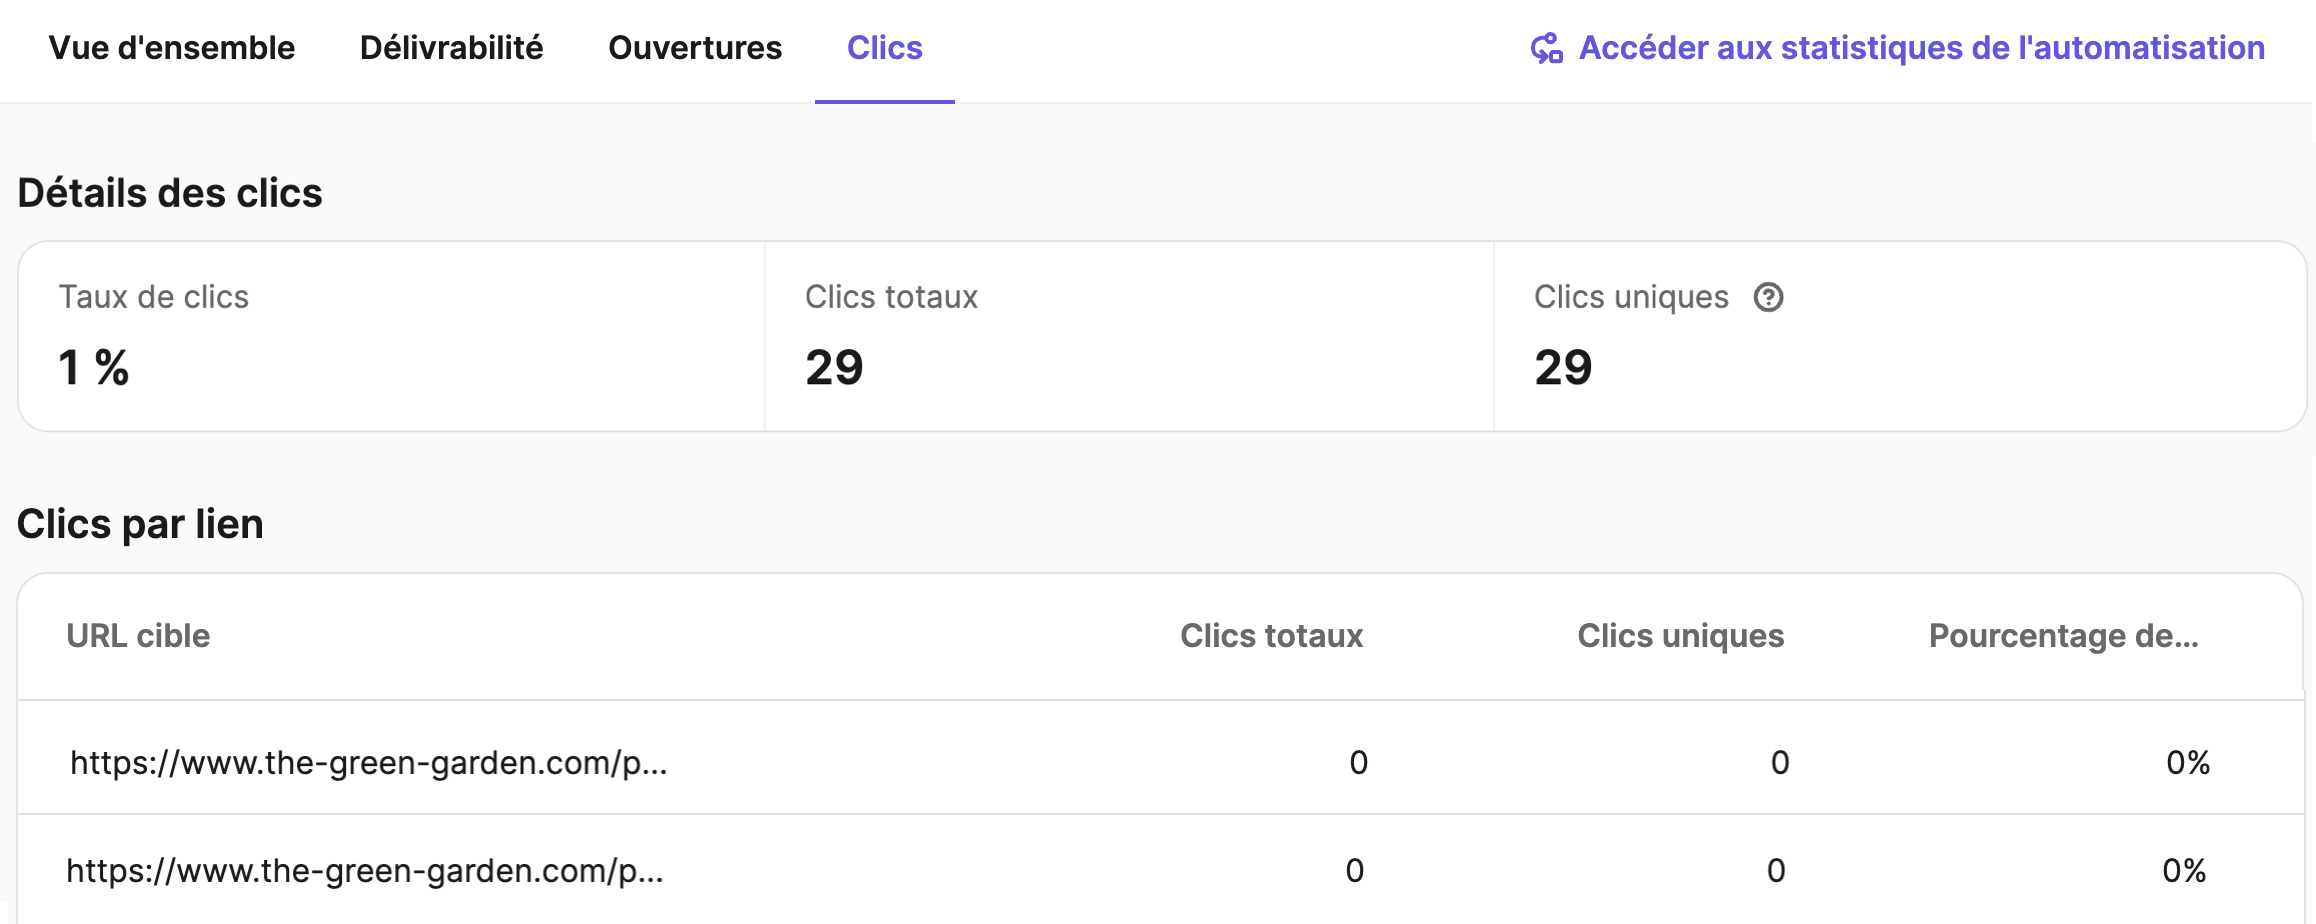Click first row's 0% percentage cell

pos(2188,763)
